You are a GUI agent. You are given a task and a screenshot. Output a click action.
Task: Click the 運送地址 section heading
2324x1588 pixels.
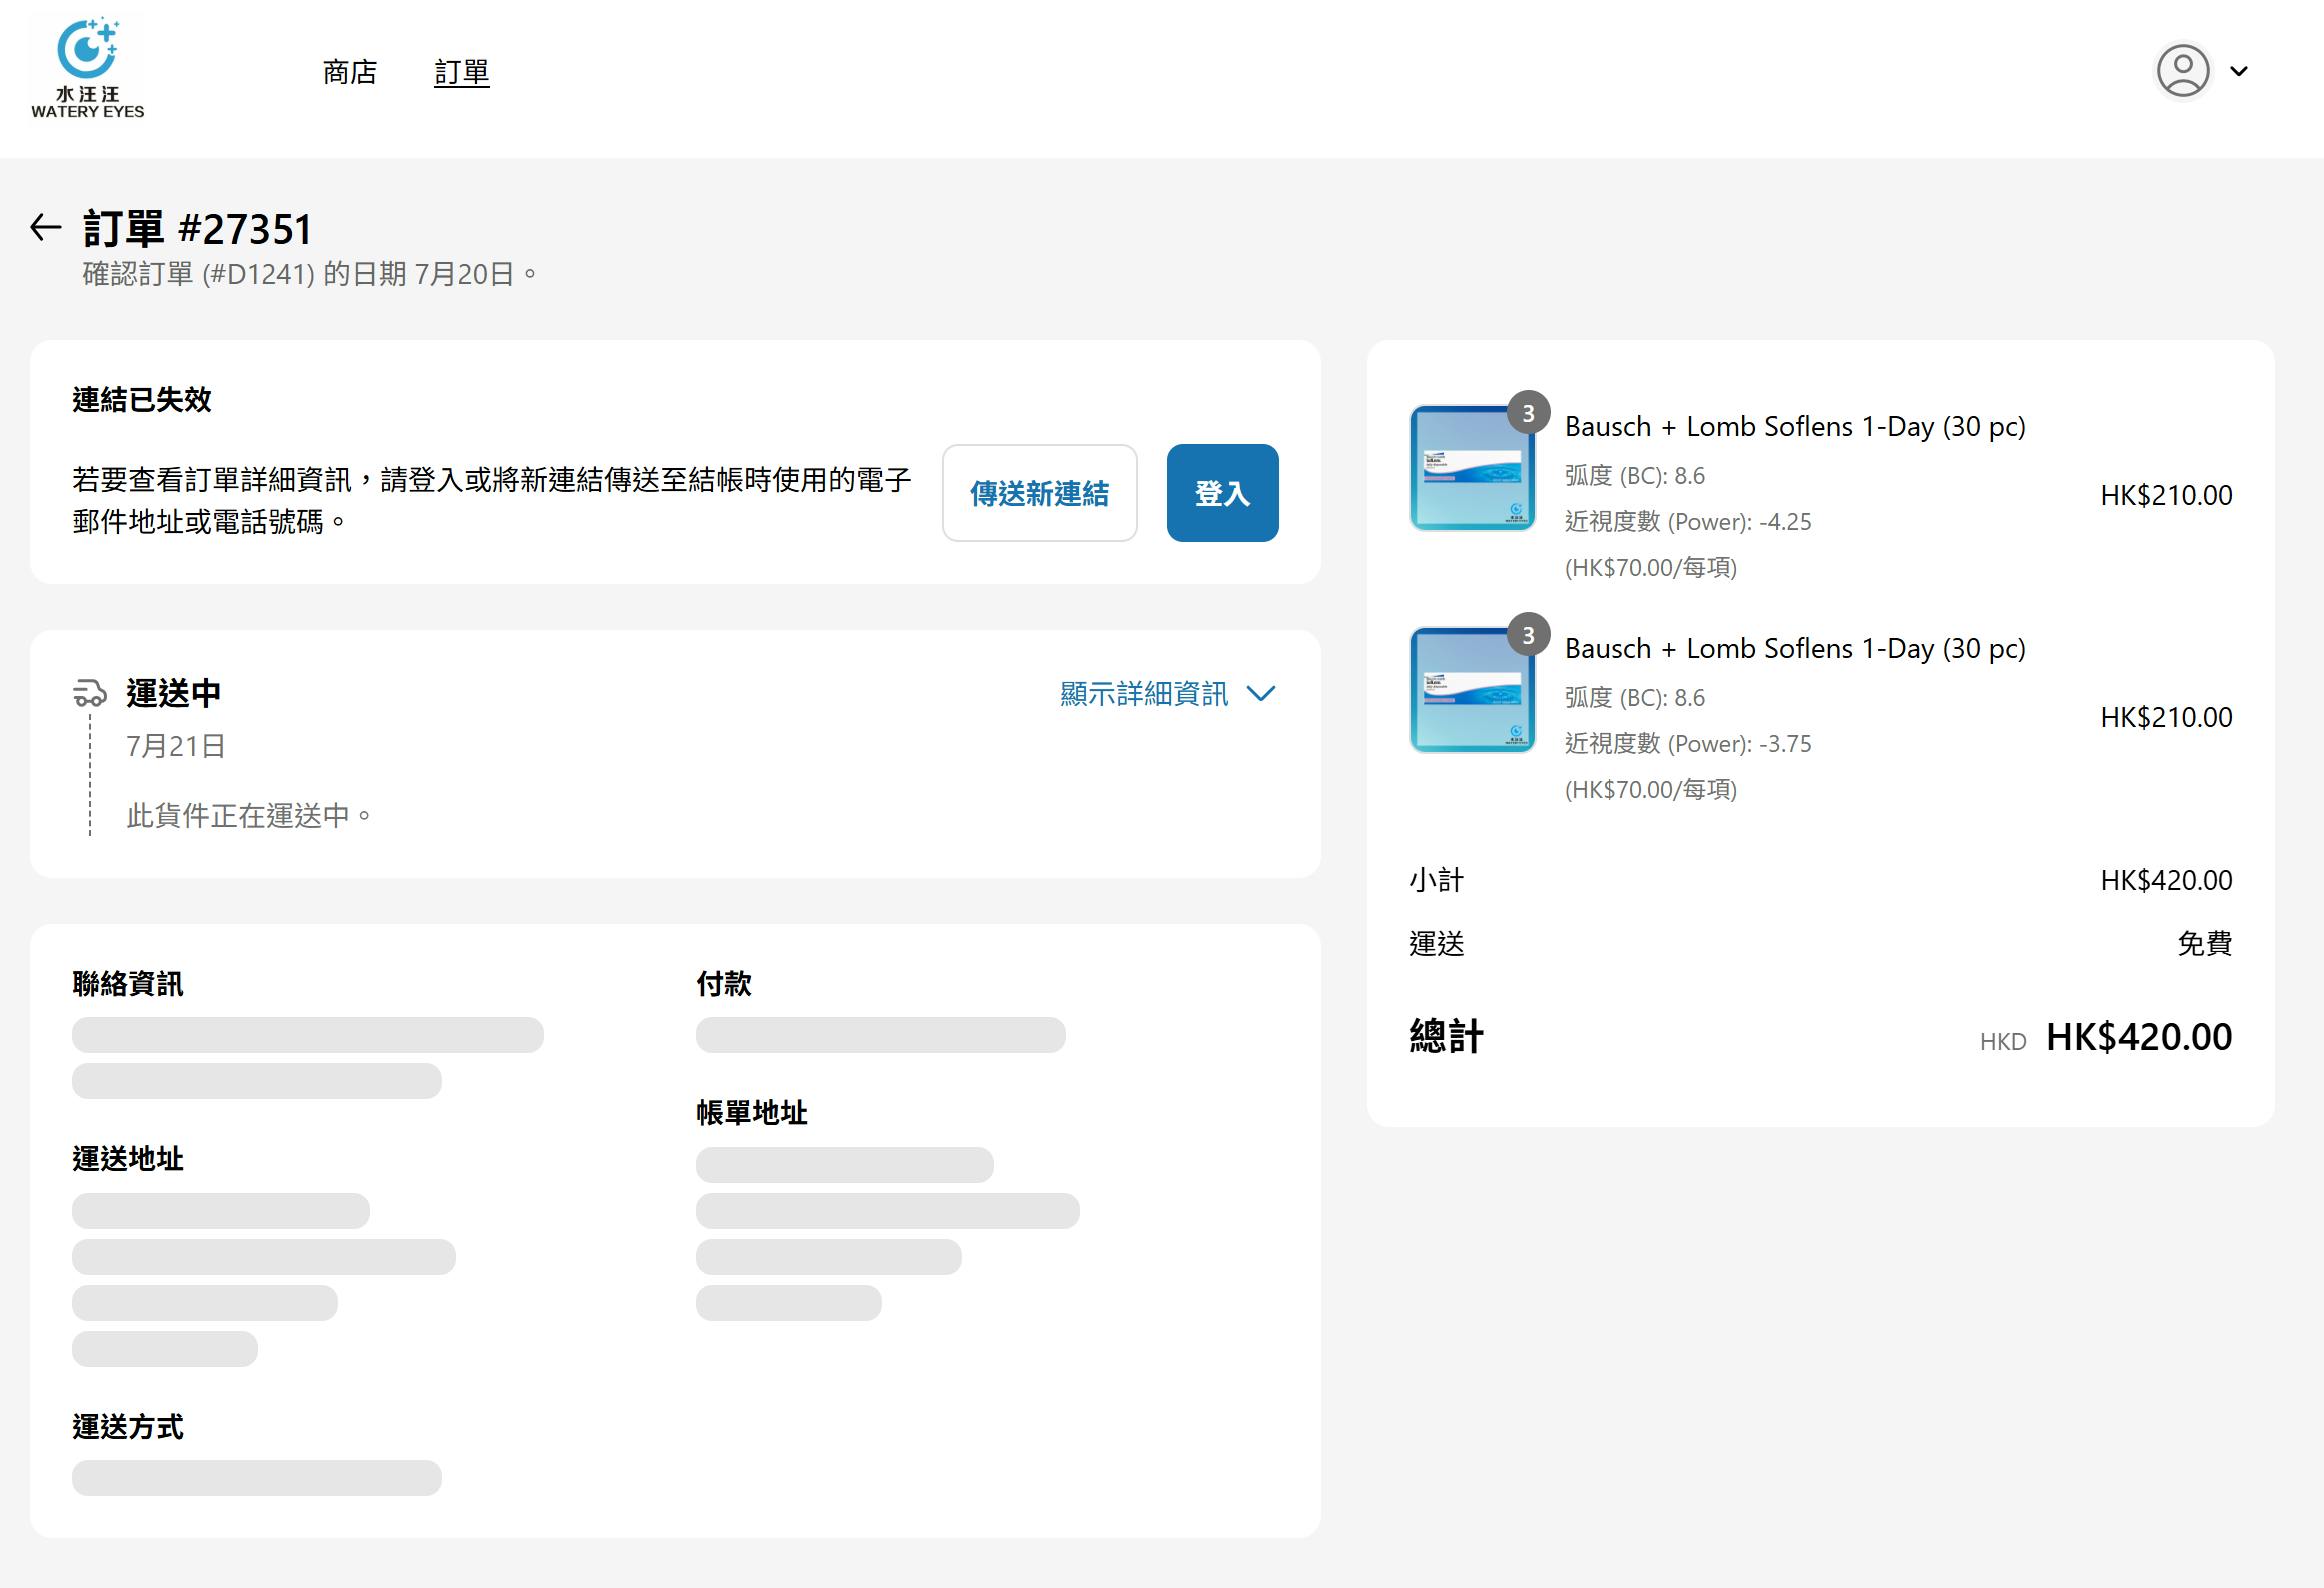(x=128, y=1159)
